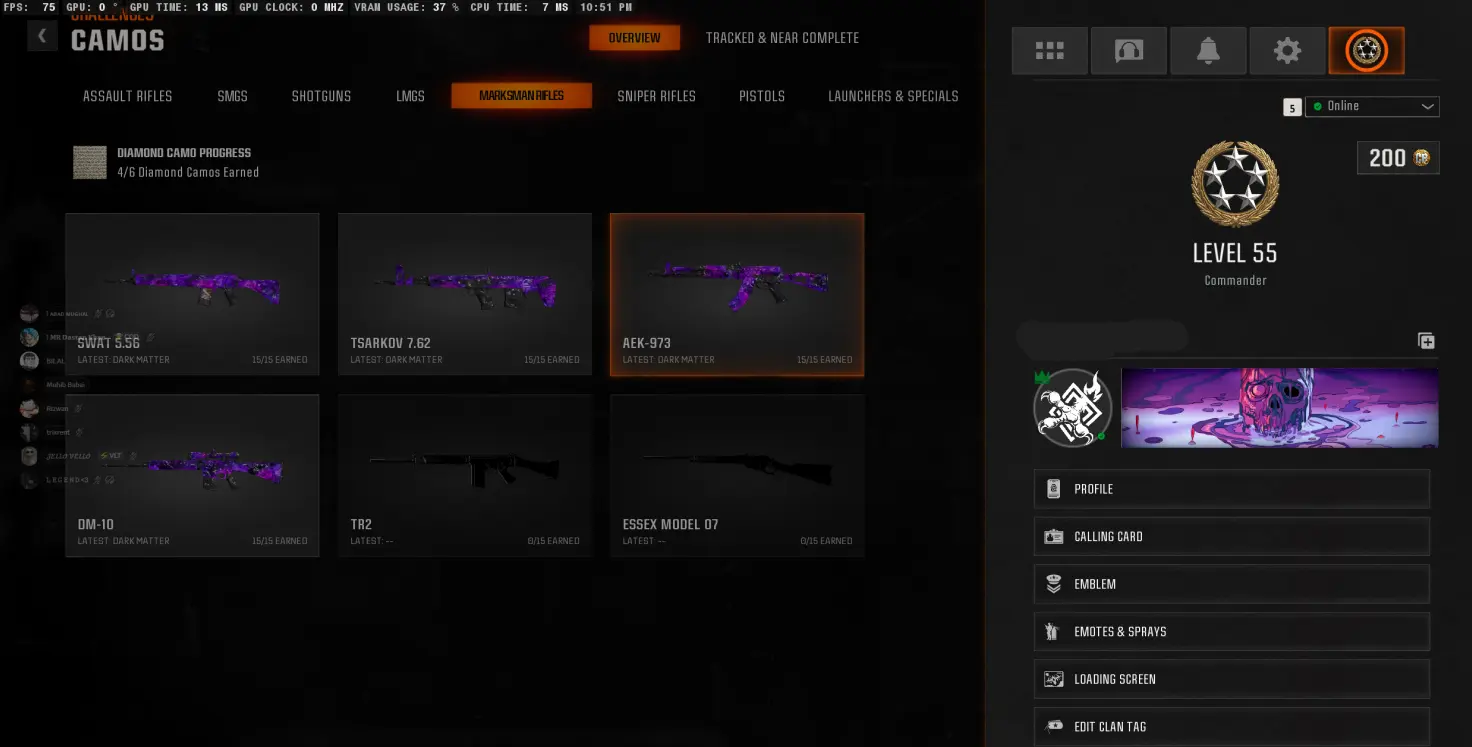Click the circular player emblem icon
The image size is (1472, 747).
tap(1073, 407)
